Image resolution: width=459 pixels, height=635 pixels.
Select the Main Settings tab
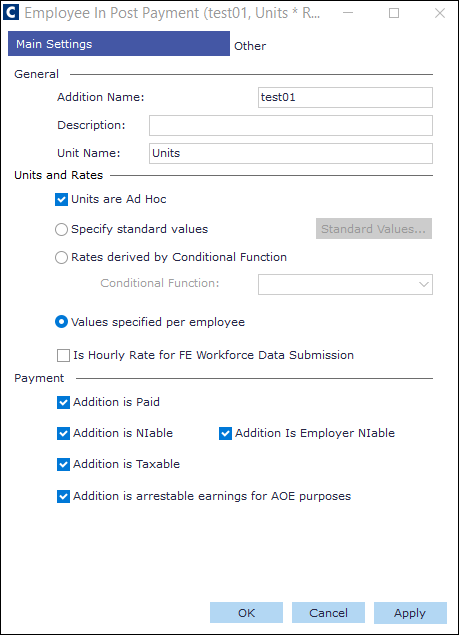click(x=119, y=44)
